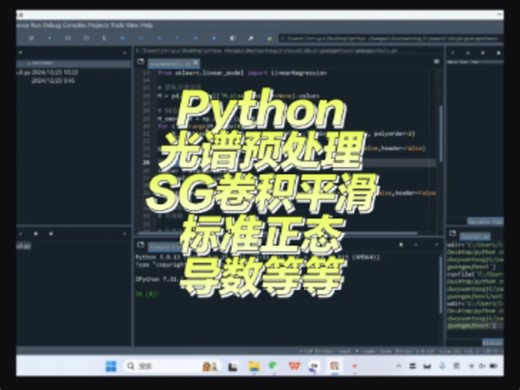Open the PYTHONPATH manager icon
Screen dimensions: 520x390
(269, 38)
